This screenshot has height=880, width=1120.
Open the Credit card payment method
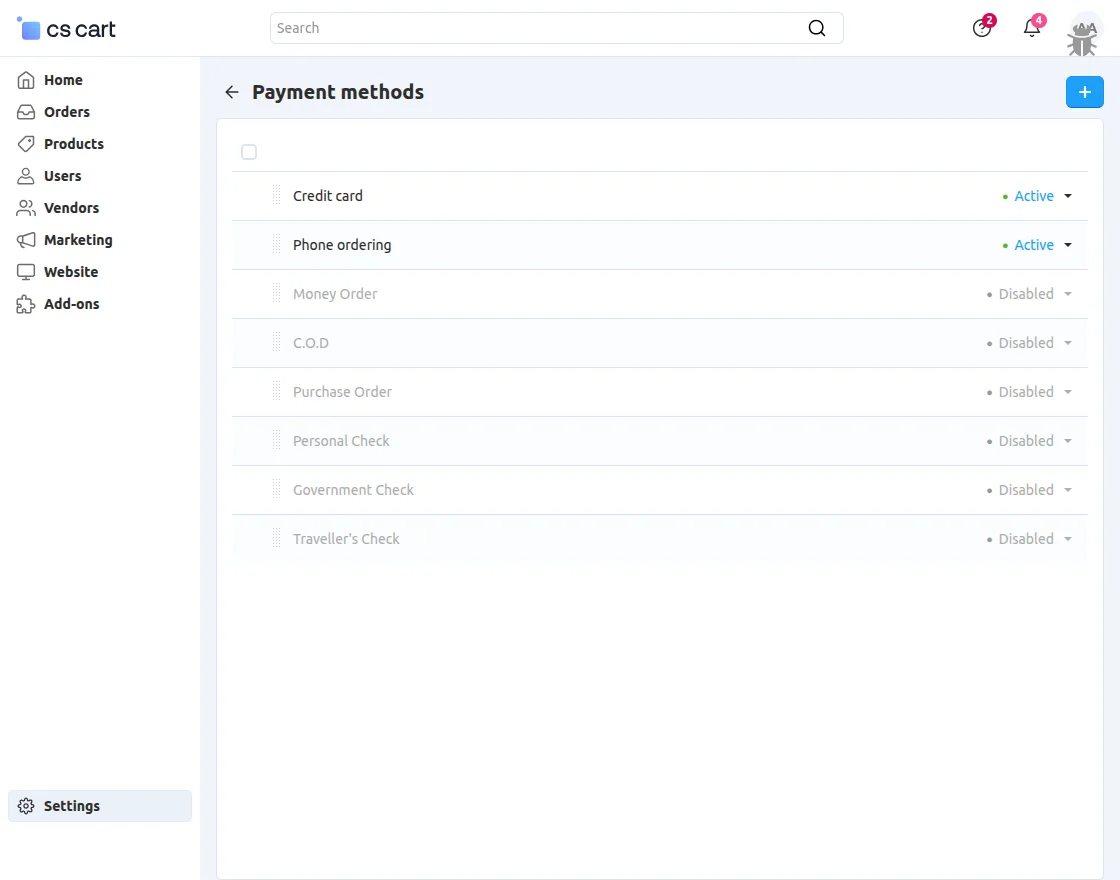tap(328, 196)
